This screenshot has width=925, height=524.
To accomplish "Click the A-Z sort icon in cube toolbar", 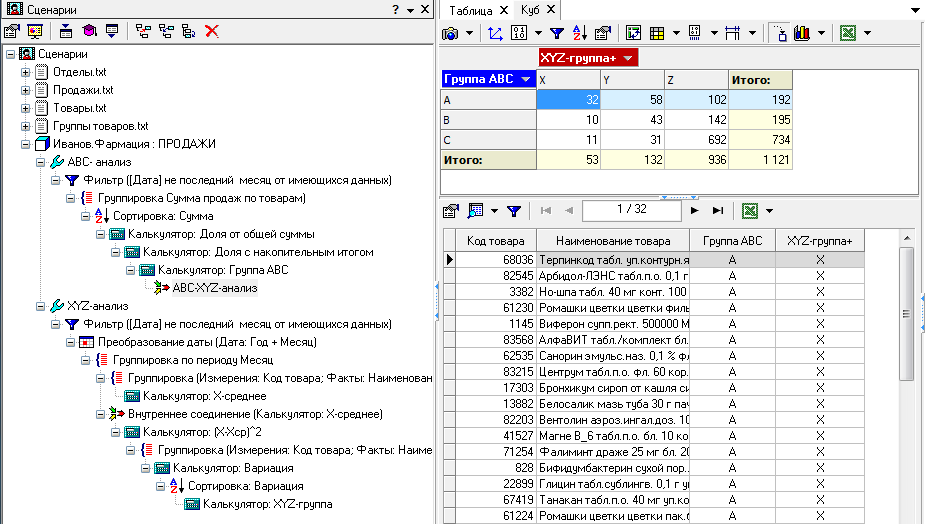I will pyautogui.click(x=579, y=33).
